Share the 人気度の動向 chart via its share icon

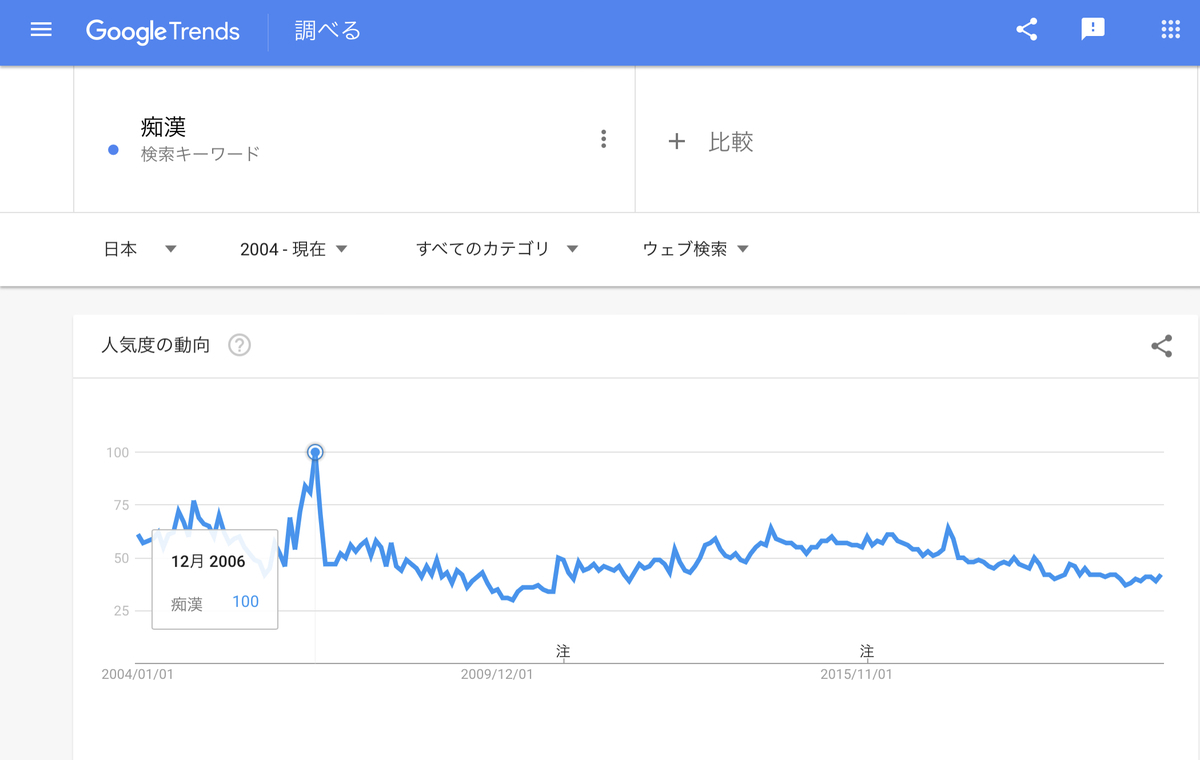point(1161,345)
